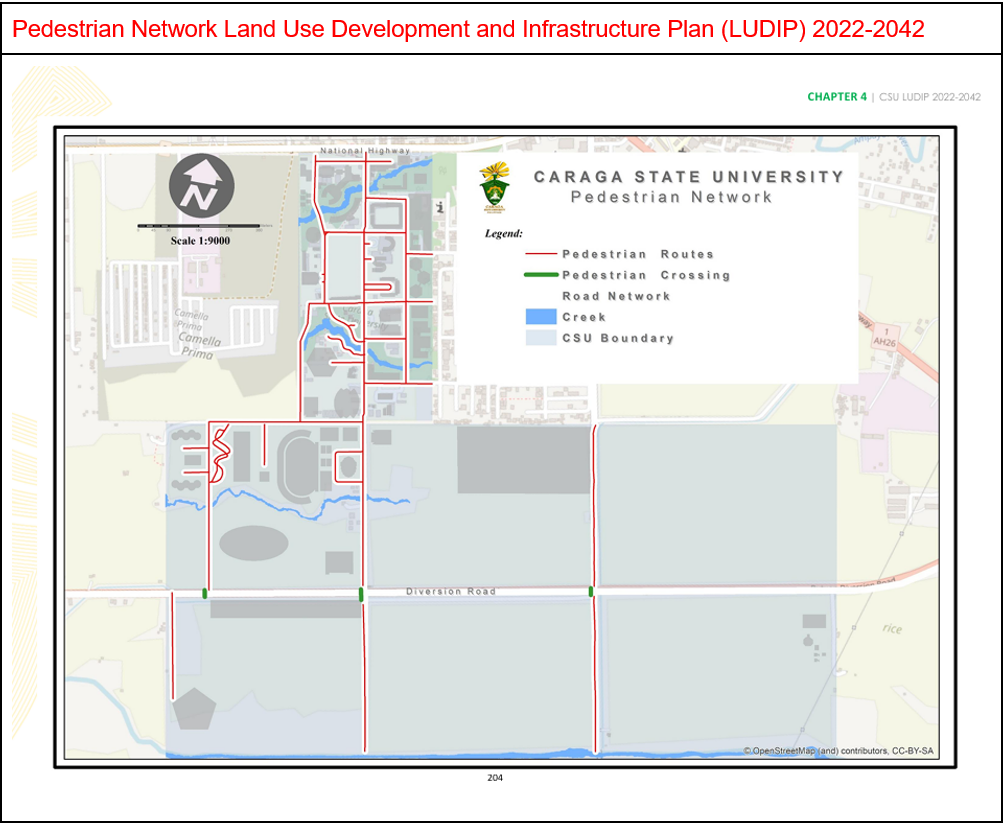Screen dimensions: 1005x826
Task: Click the north arrow compass icon
Action: pyautogui.click(x=201, y=186)
